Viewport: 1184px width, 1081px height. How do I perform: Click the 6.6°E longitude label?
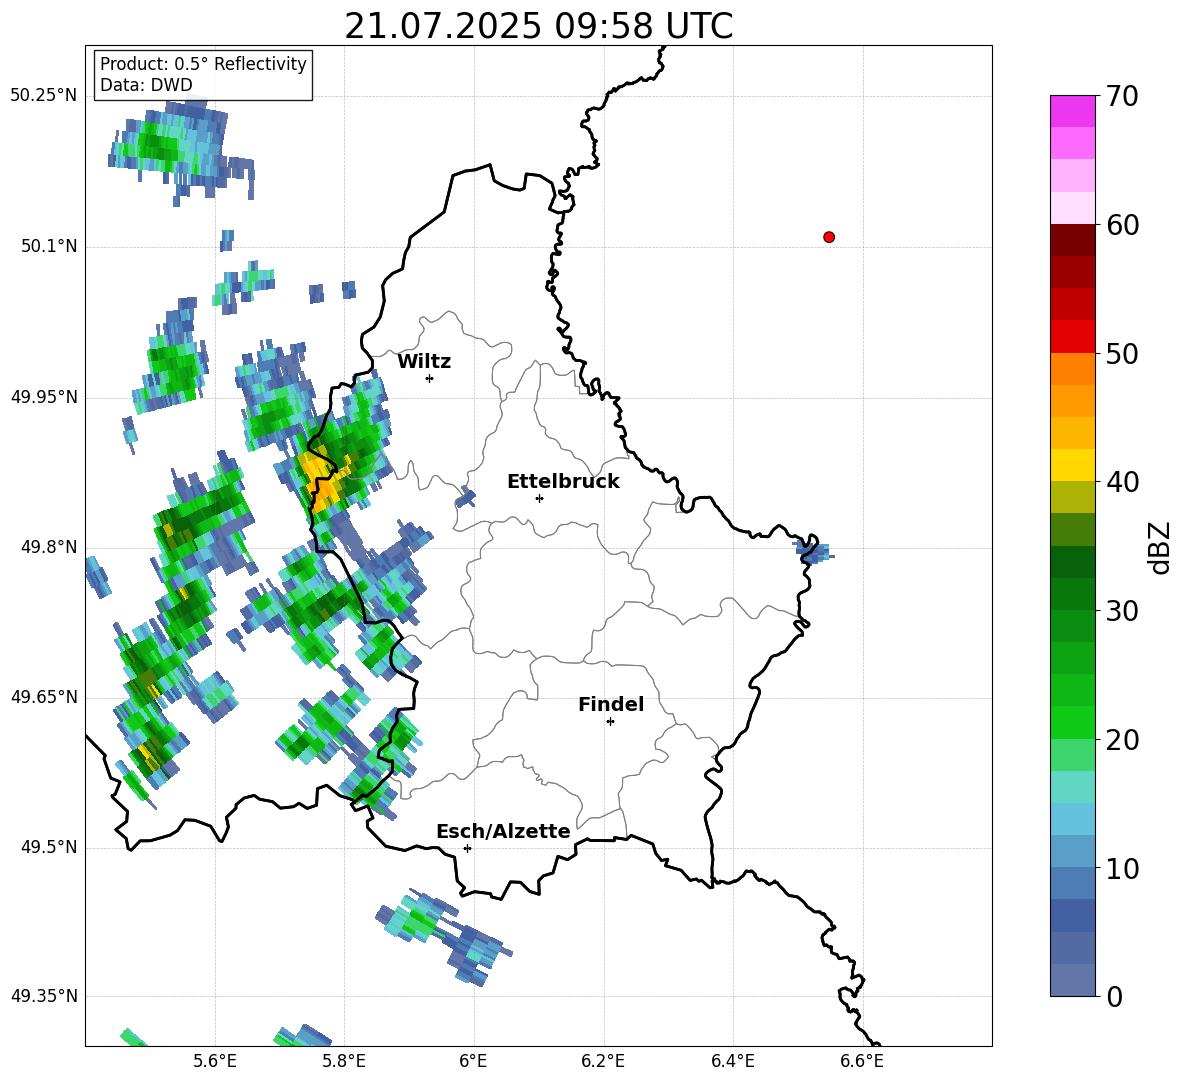point(862,1061)
